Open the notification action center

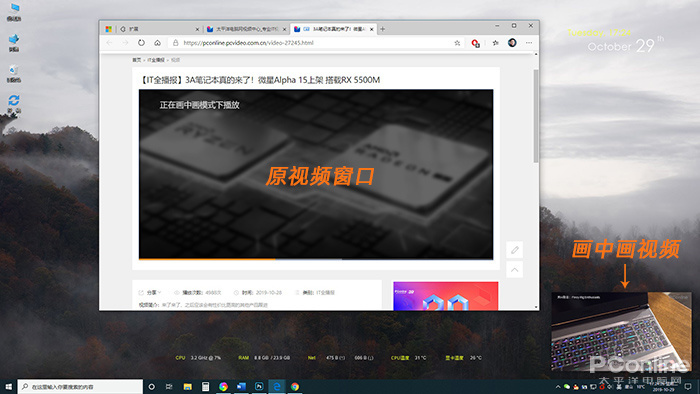click(x=688, y=386)
